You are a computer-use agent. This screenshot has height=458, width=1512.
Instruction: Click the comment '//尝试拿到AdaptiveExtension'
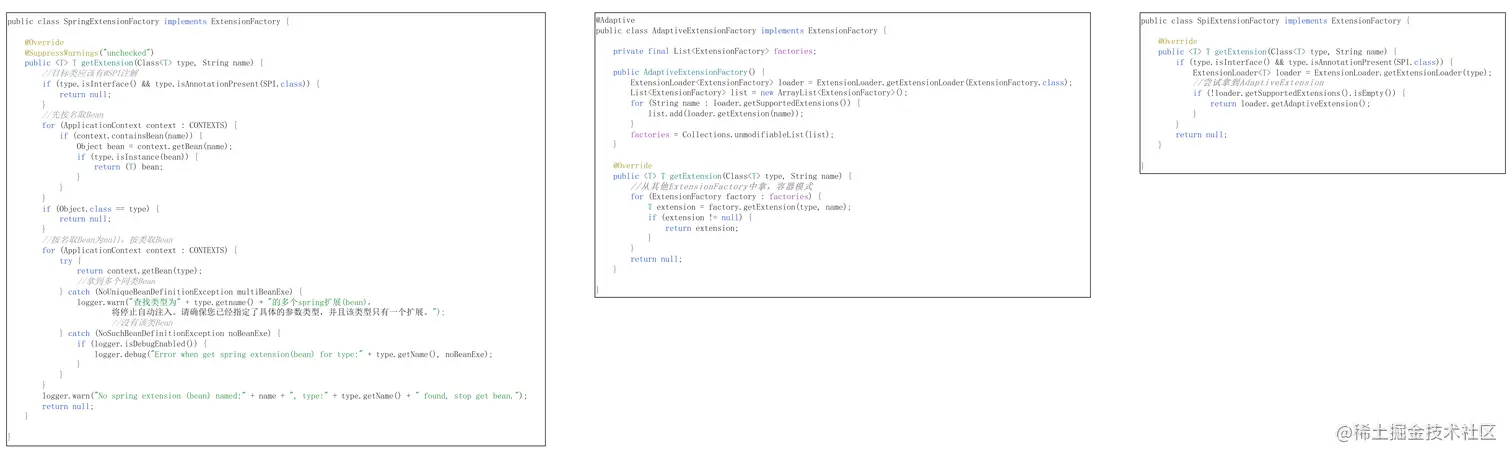1258,83
